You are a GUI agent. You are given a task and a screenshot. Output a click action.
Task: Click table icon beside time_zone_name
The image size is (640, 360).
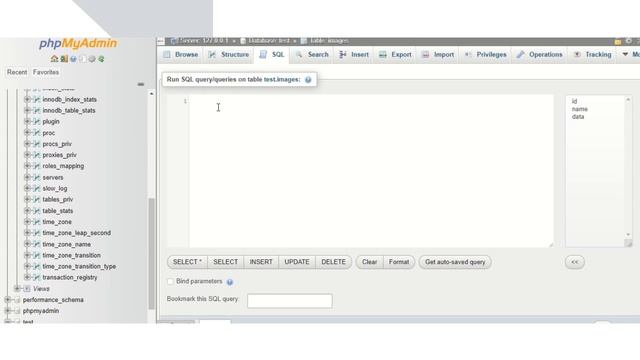(37, 244)
